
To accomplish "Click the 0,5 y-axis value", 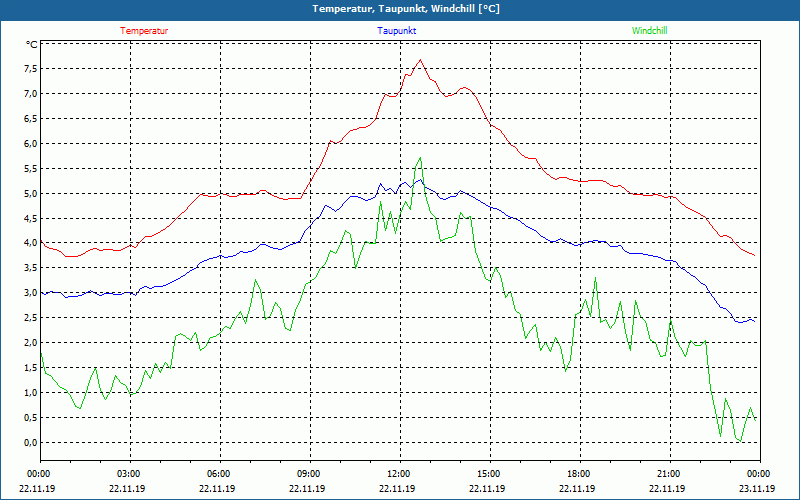I will tap(31, 418).
